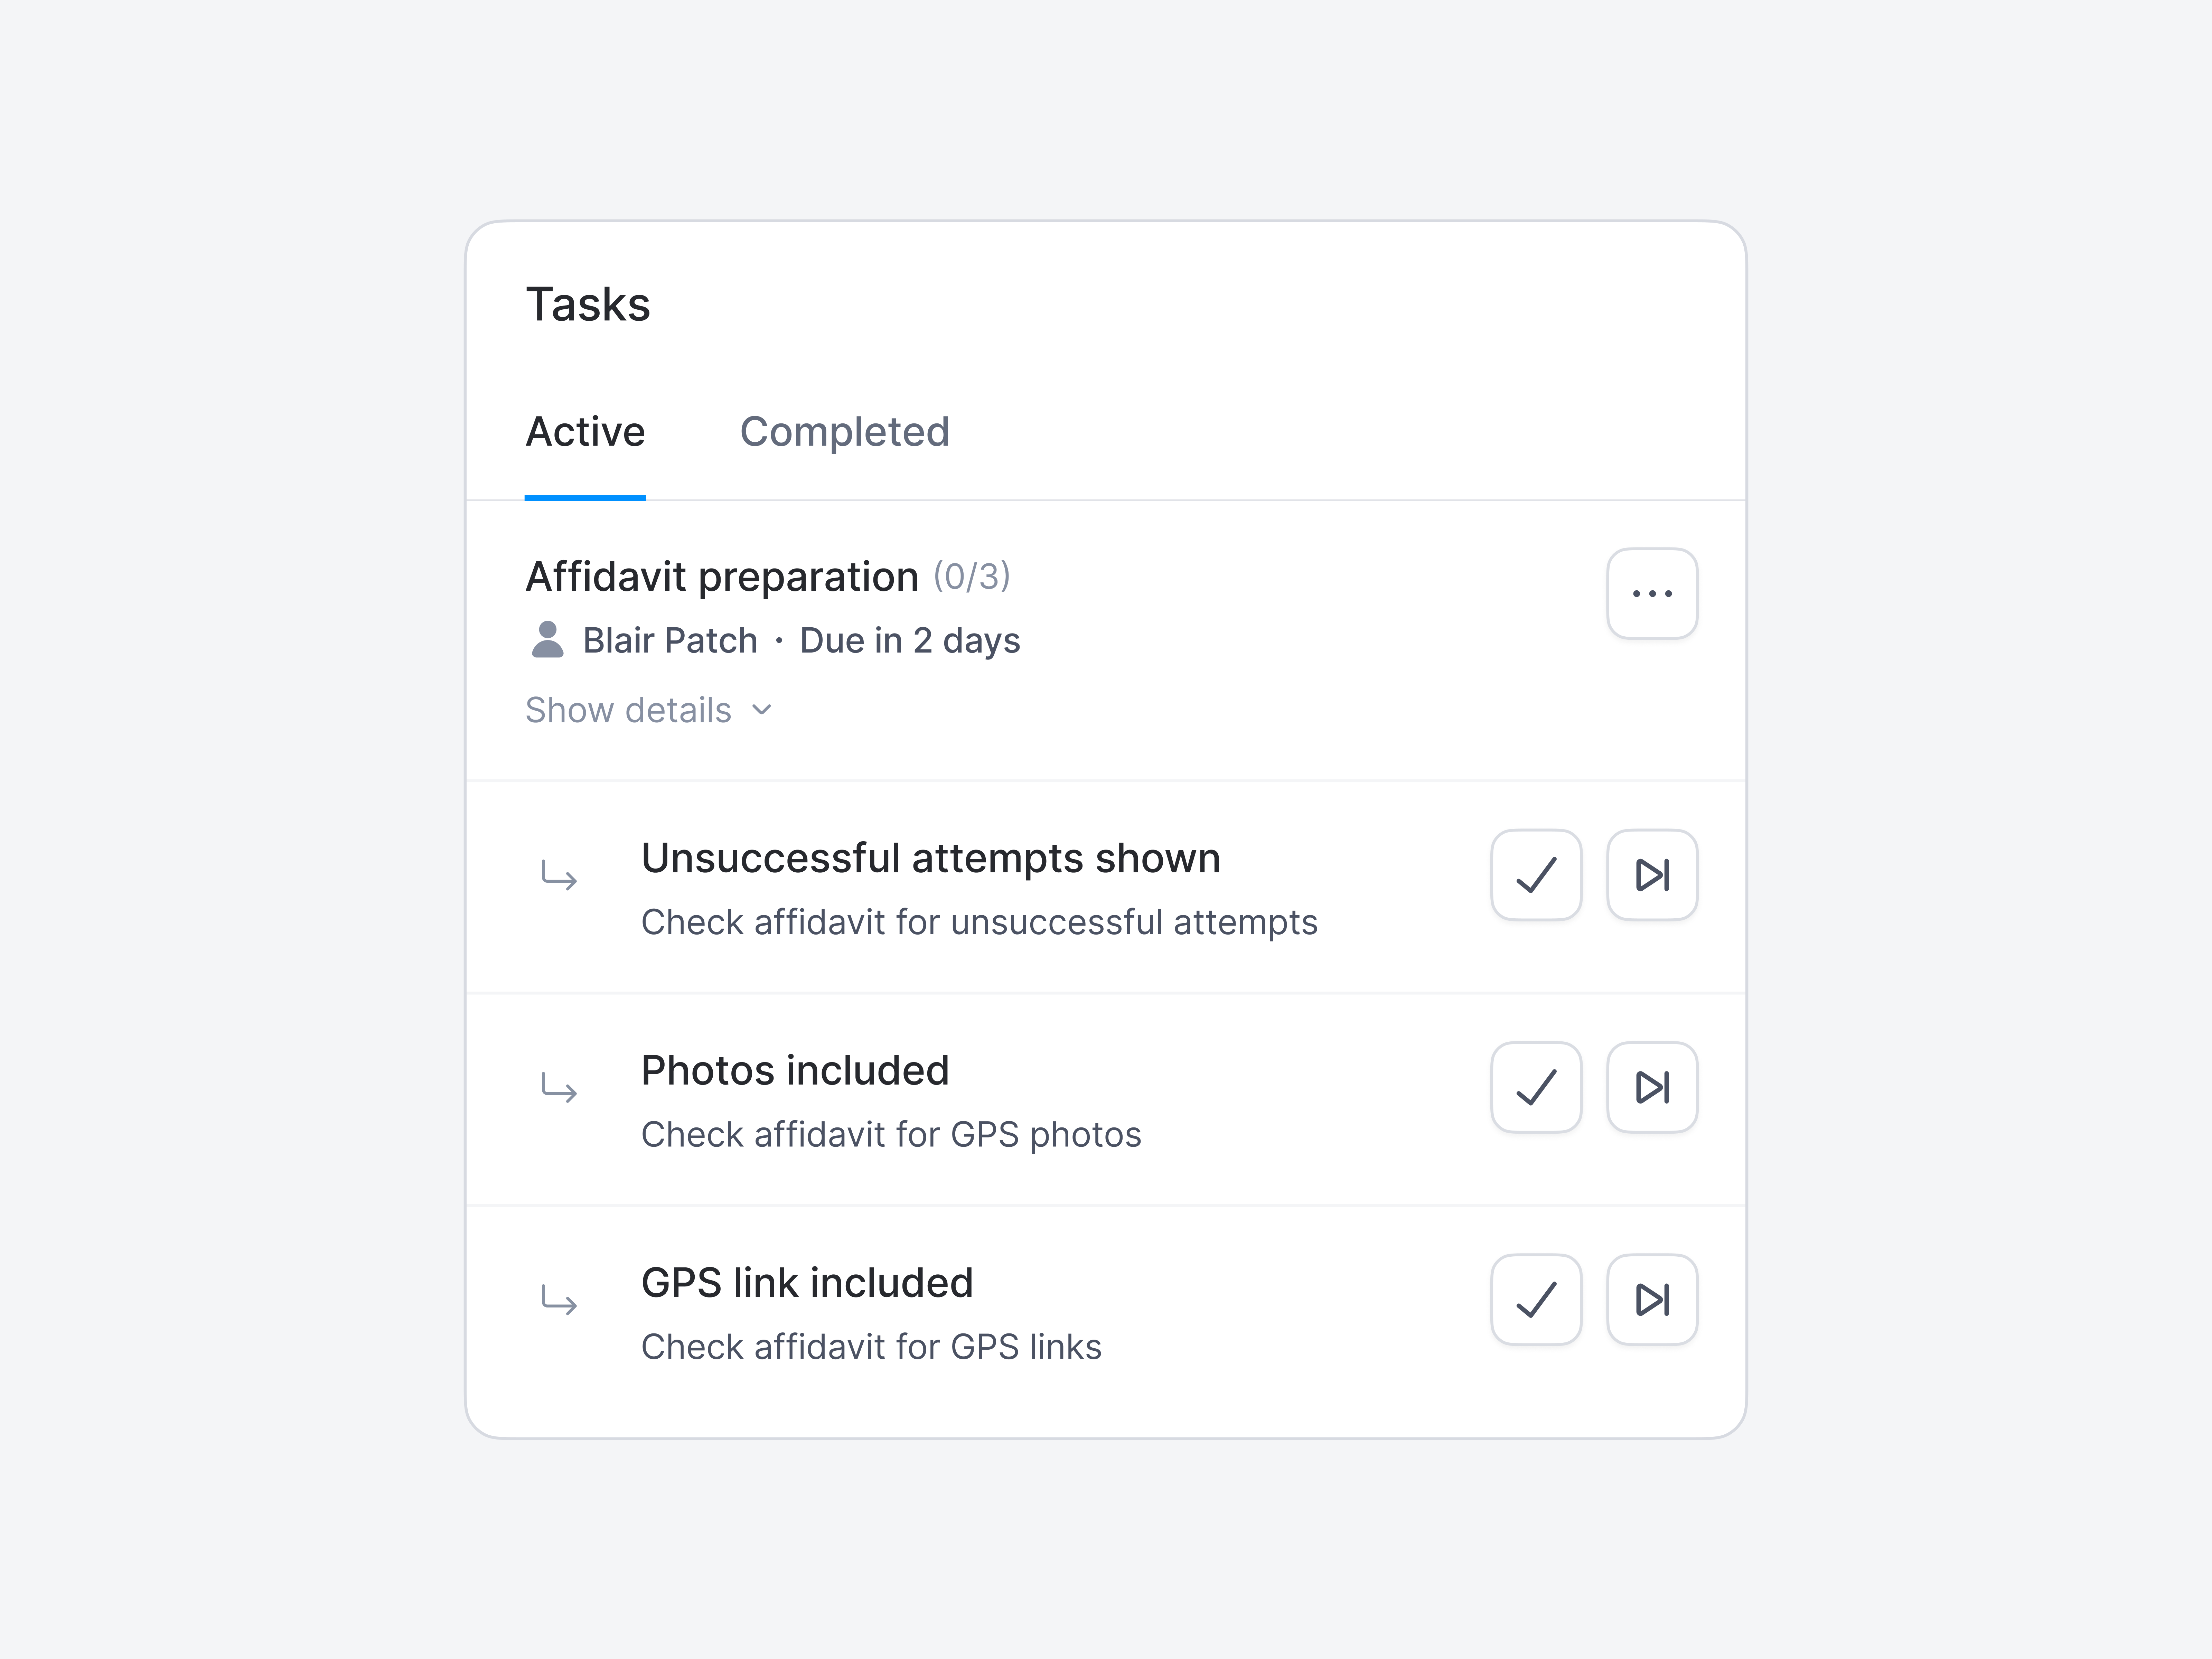Image resolution: width=2212 pixels, height=1659 pixels.
Task: Click assignee name 'Blair Patch'
Action: click(671, 640)
